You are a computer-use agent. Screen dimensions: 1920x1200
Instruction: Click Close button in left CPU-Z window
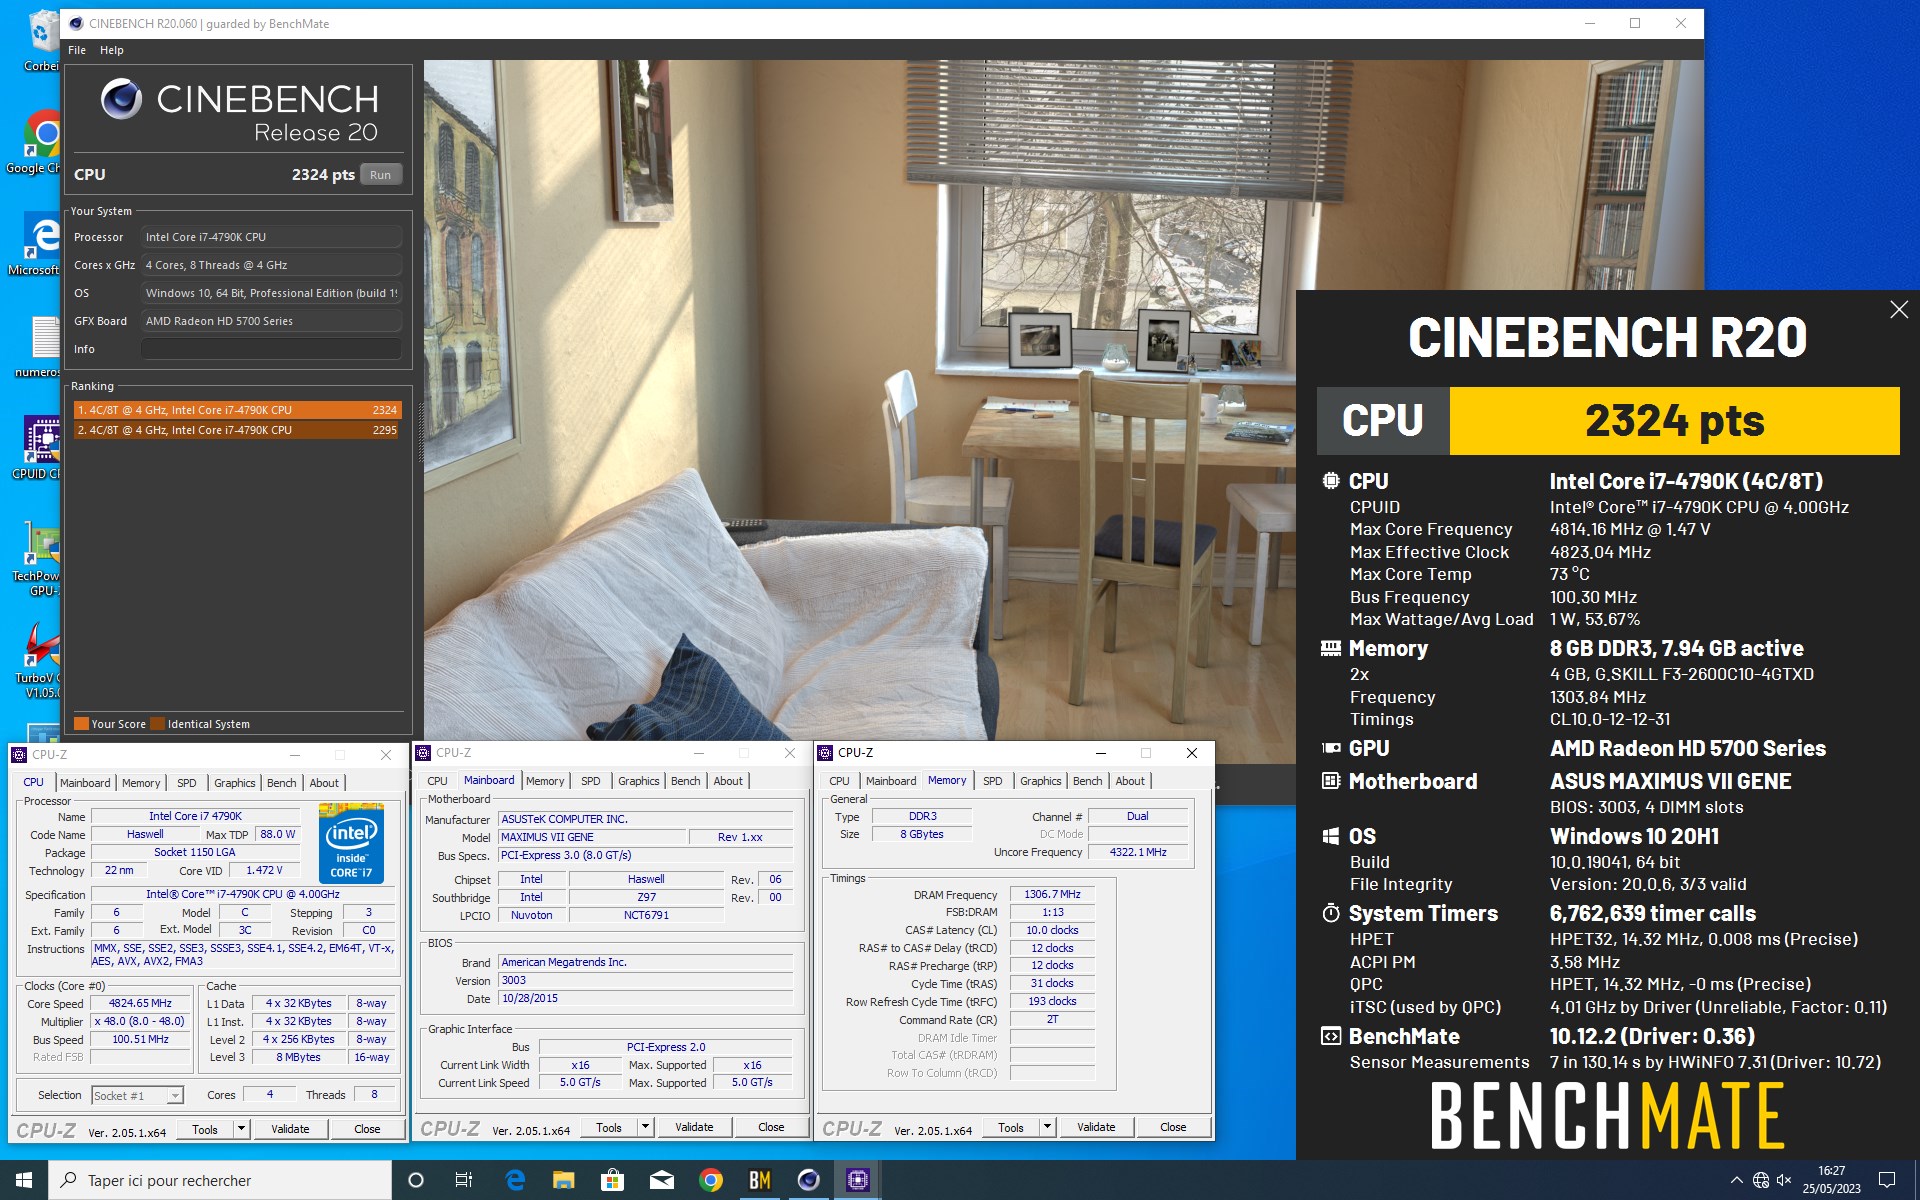click(367, 1129)
